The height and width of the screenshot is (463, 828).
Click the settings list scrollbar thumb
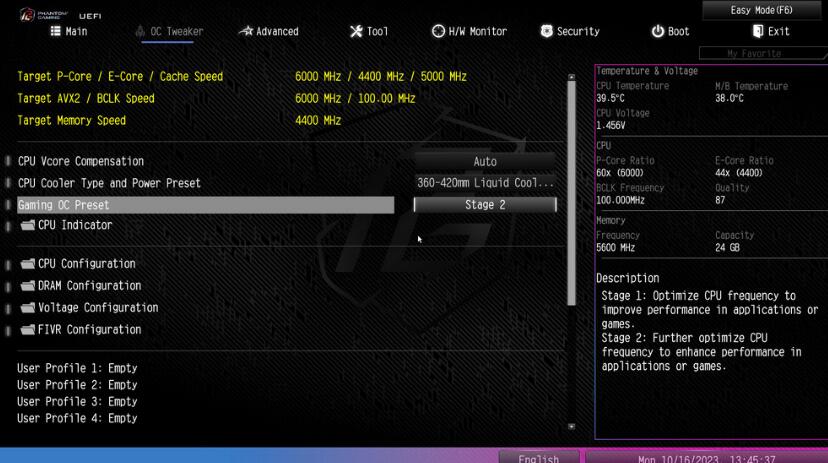click(x=571, y=193)
